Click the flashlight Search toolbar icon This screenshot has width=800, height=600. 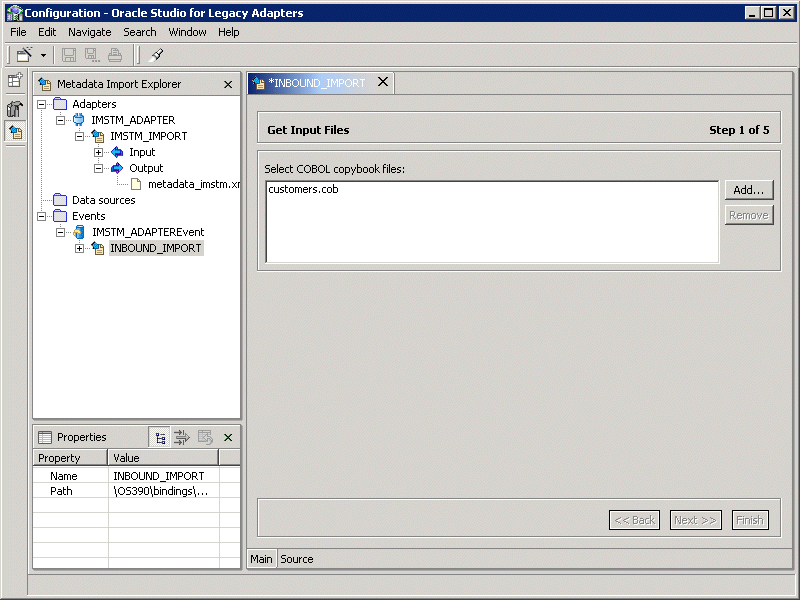pos(156,55)
